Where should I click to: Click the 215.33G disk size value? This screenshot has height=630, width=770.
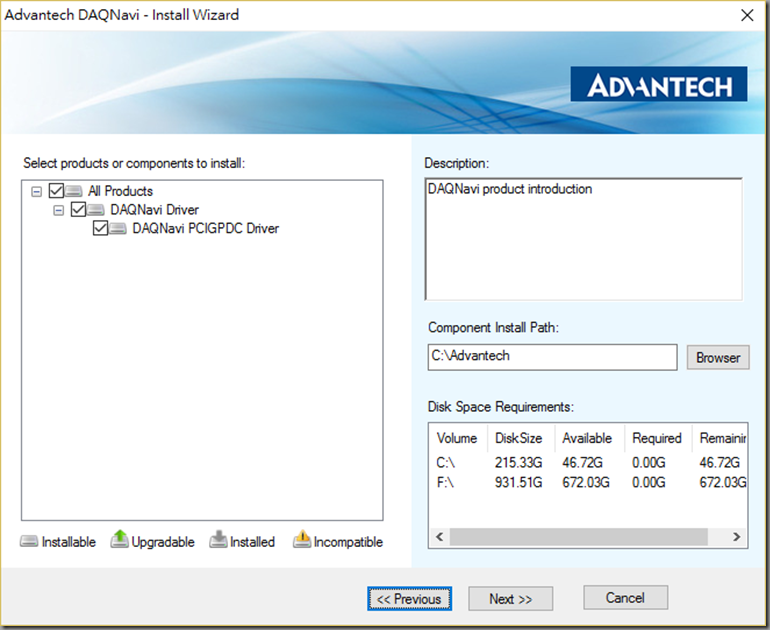(519, 463)
